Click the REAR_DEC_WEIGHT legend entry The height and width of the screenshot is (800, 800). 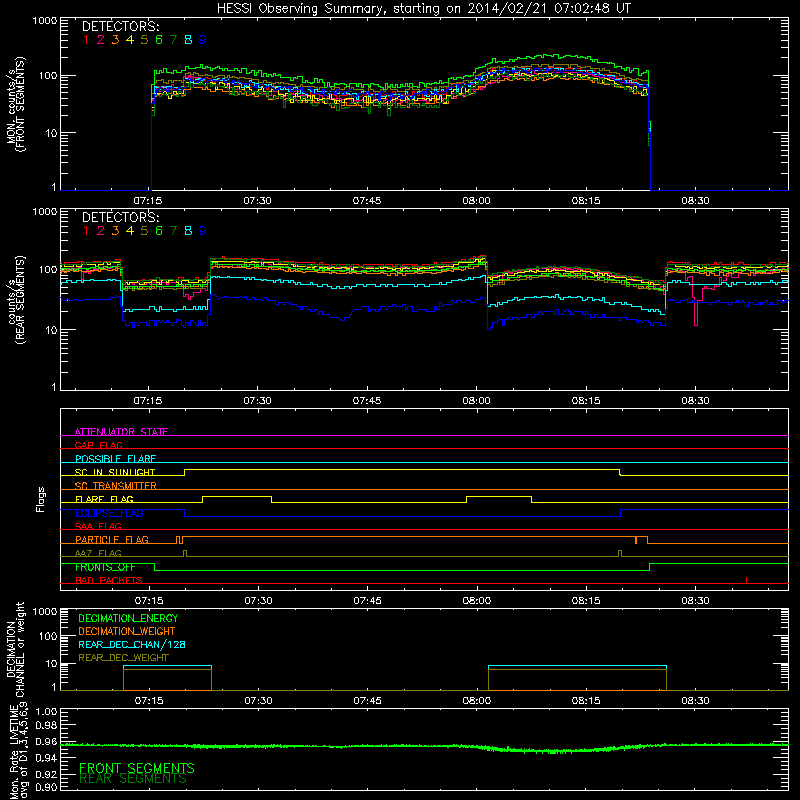(x=123, y=658)
